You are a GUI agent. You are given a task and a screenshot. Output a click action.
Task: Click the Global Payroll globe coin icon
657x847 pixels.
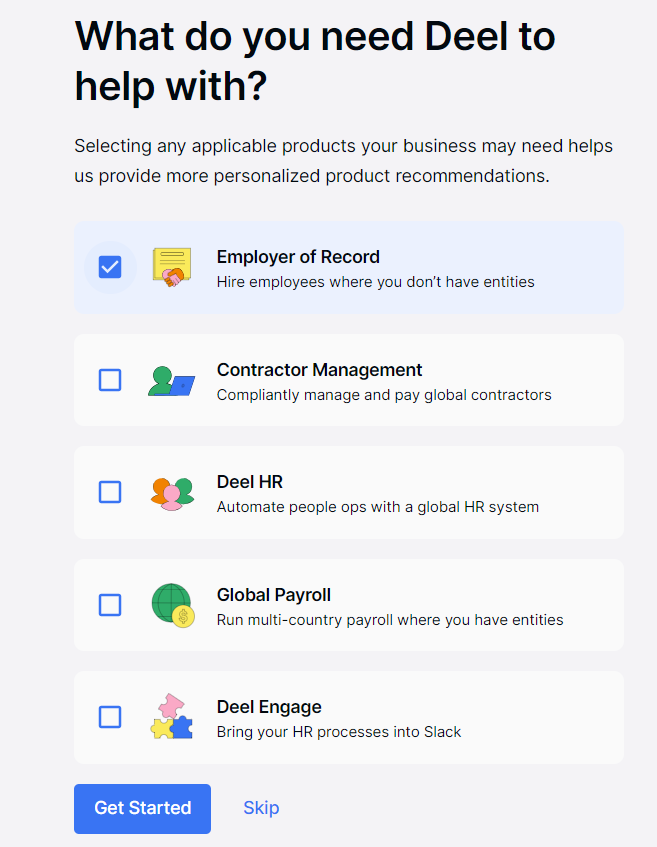pos(171,605)
